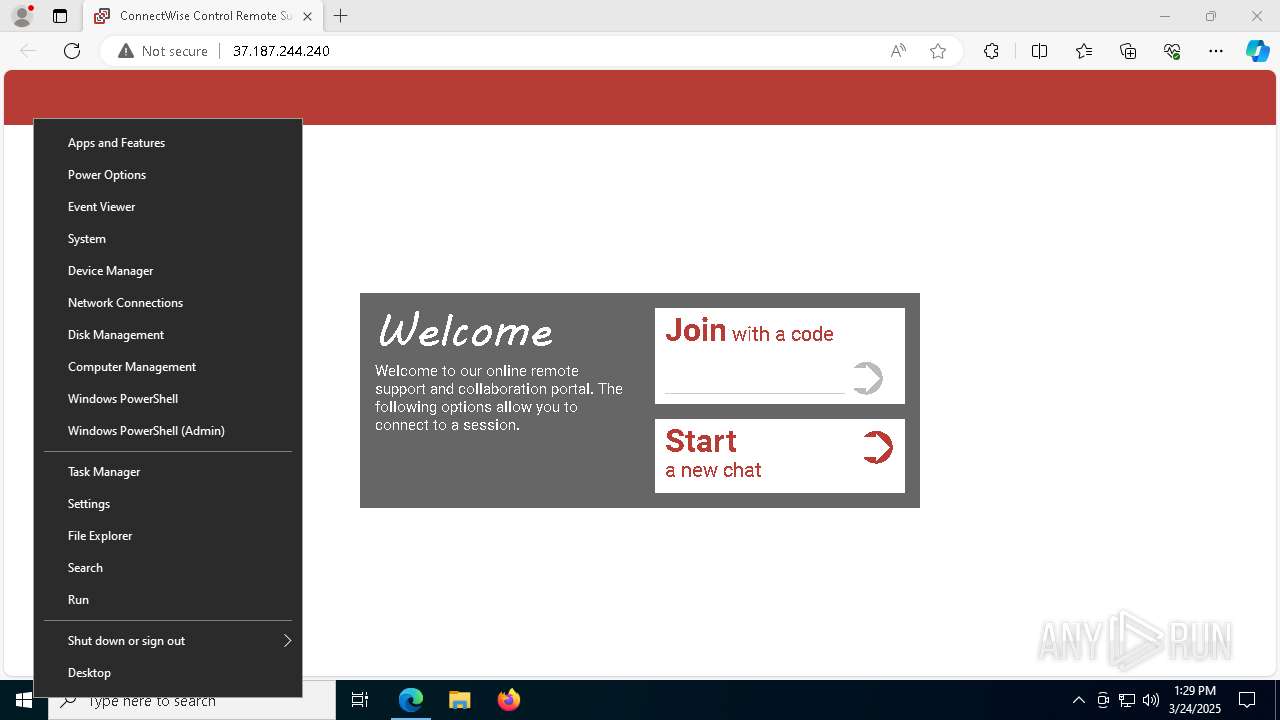Click the address bar URL 37.187.244.240
The height and width of the screenshot is (720, 1280).
tap(281, 51)
